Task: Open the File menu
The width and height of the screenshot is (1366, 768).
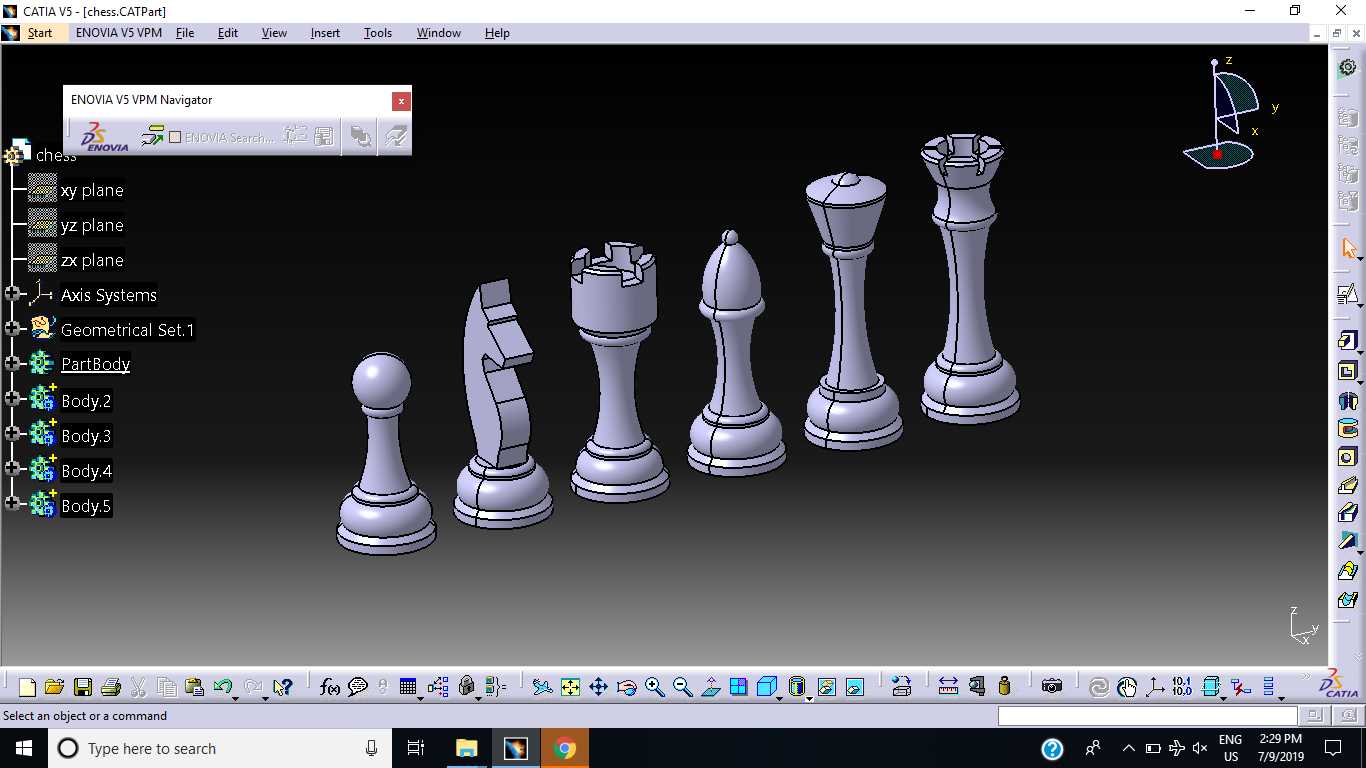Action: click(185, 33)
